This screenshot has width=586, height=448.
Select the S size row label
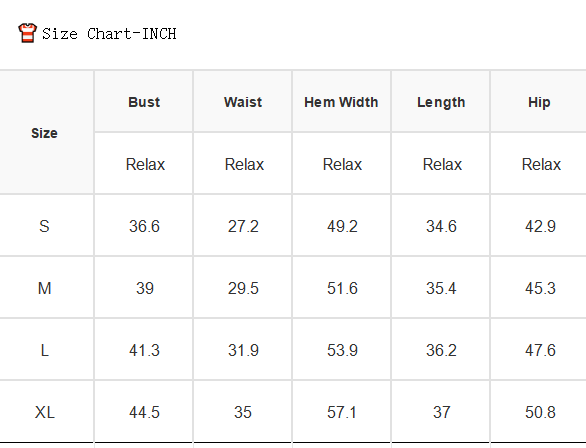[x=44, y=226]
